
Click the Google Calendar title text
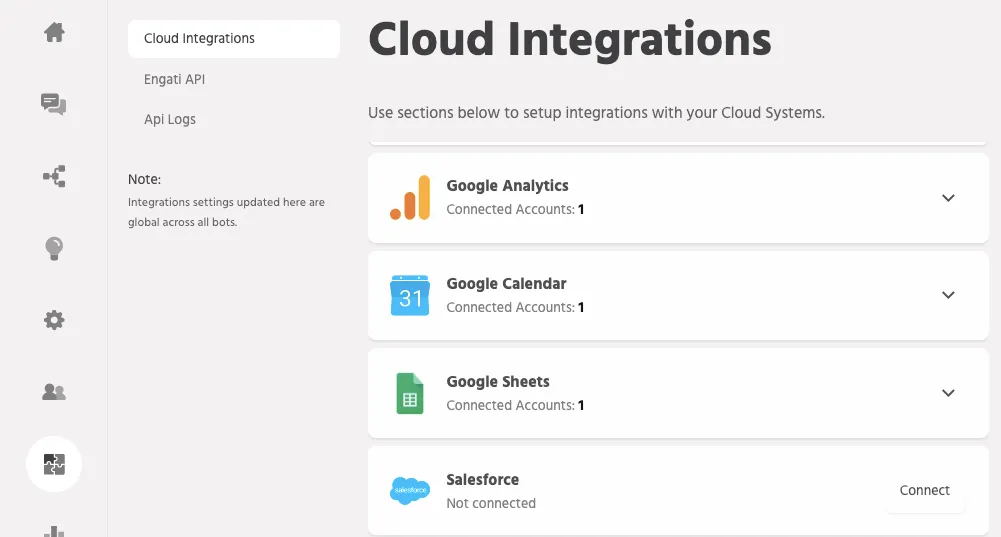pos(506,284)
